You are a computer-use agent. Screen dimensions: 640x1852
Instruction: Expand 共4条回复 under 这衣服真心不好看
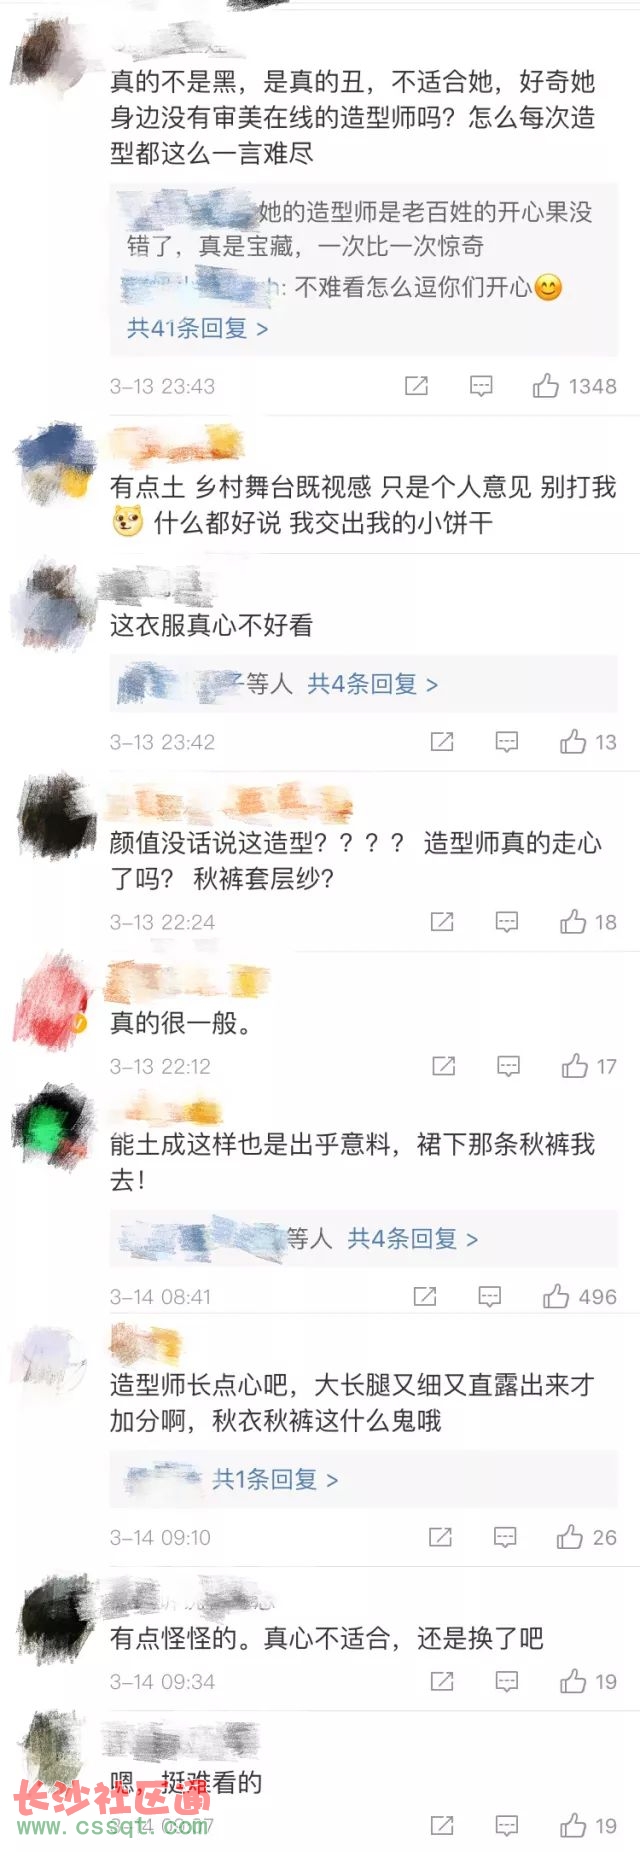[x=372, y=684]
